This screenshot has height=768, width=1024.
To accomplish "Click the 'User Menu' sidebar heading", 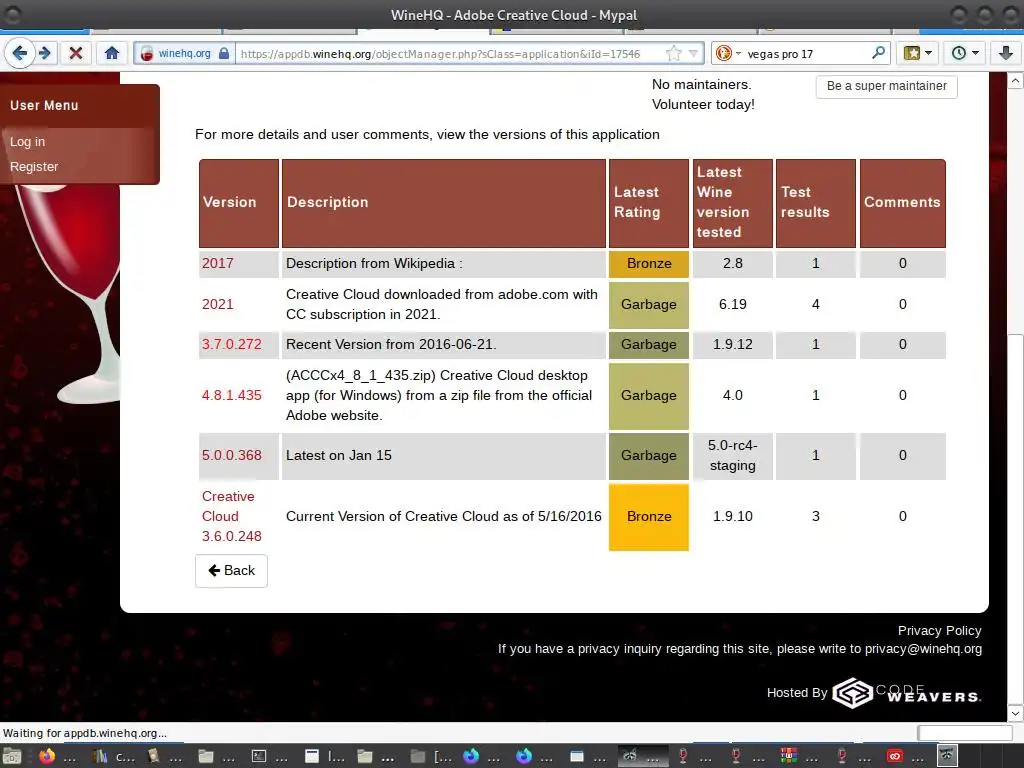I will tap(44, 105).
